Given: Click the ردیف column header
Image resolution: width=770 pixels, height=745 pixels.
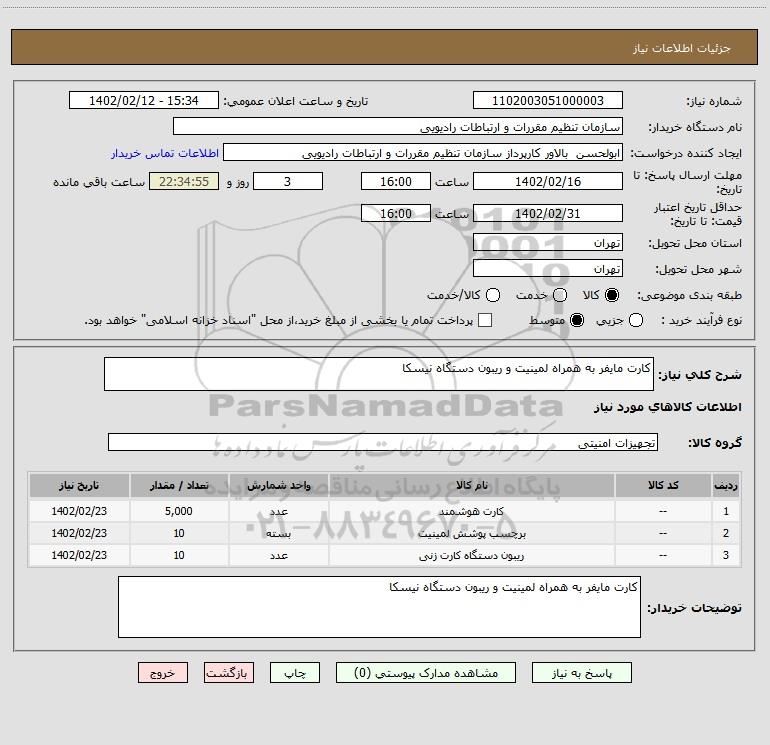Looking at the screenshot, I should tap(726, 485).
